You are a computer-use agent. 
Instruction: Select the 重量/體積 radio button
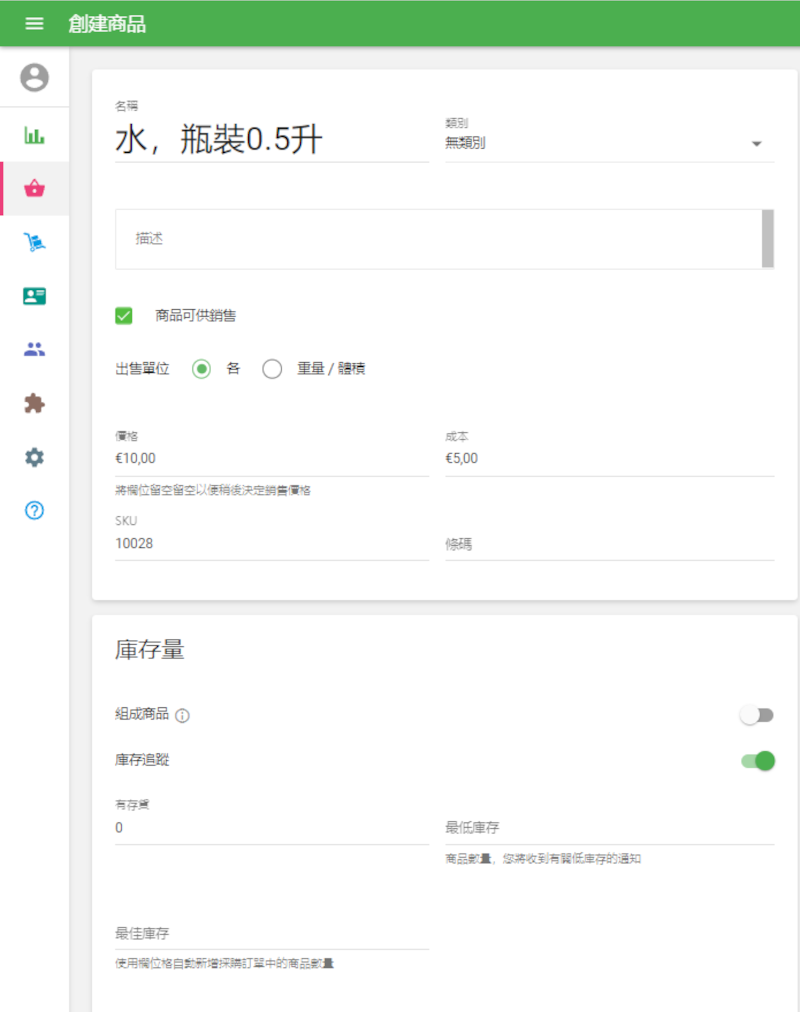coord(271,369)
